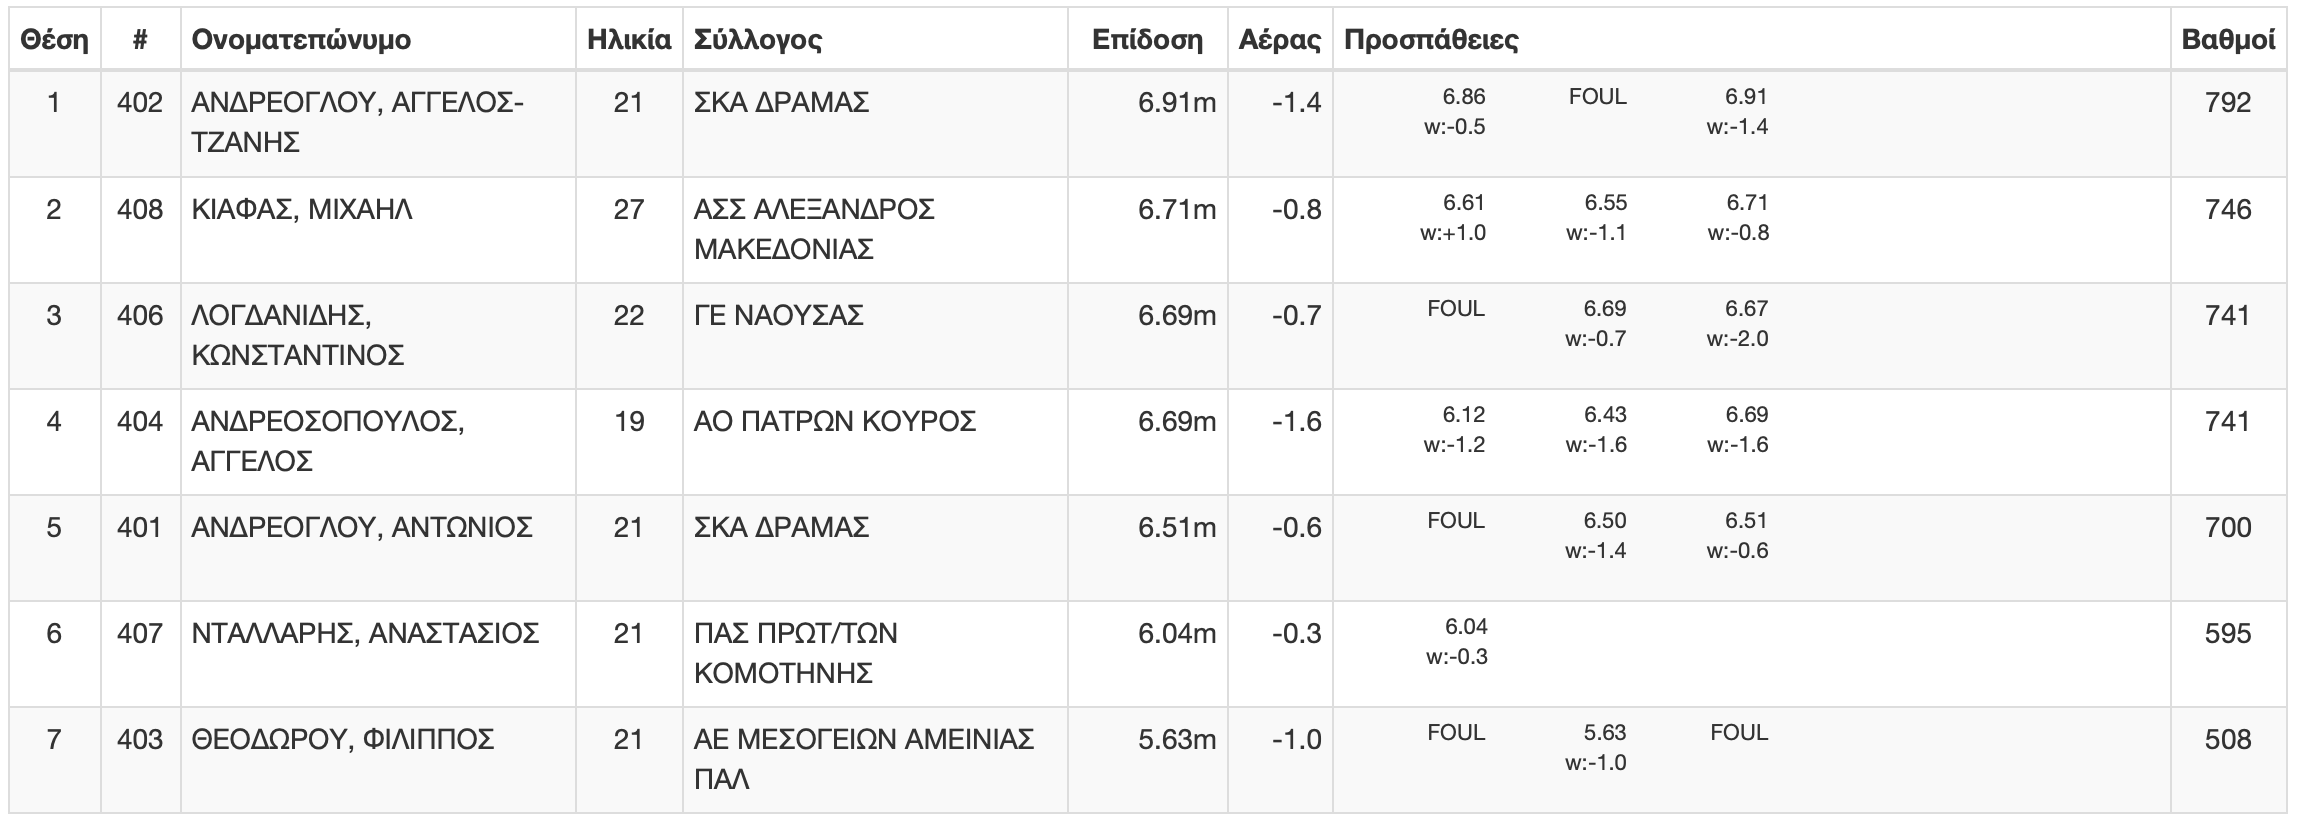Click bib number 408
The height and width of the screenshot is (828, 2306).
(x=140, y=209)
